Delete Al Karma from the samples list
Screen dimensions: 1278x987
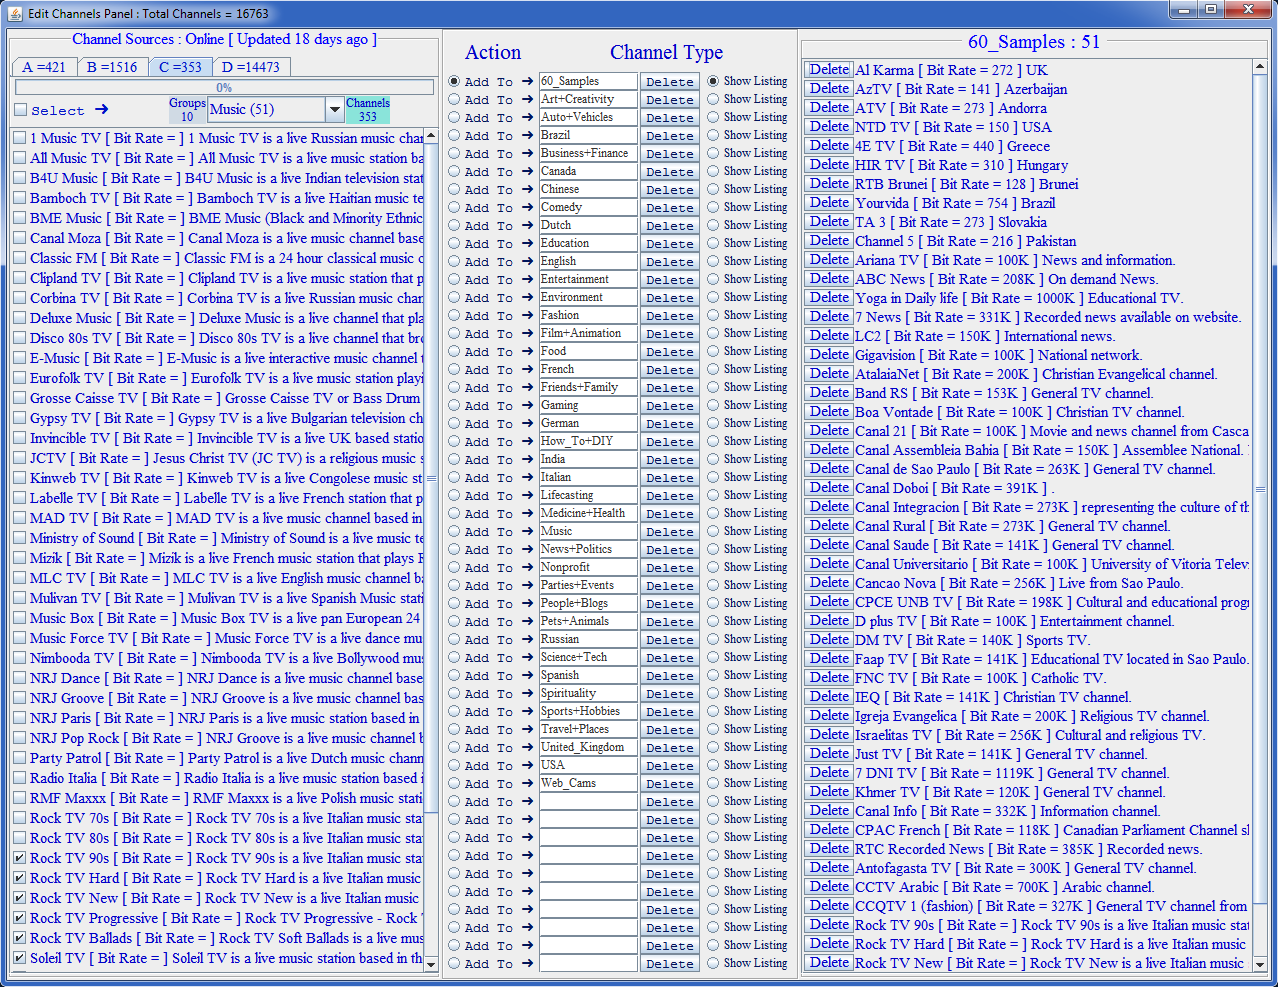coord(829,70)
